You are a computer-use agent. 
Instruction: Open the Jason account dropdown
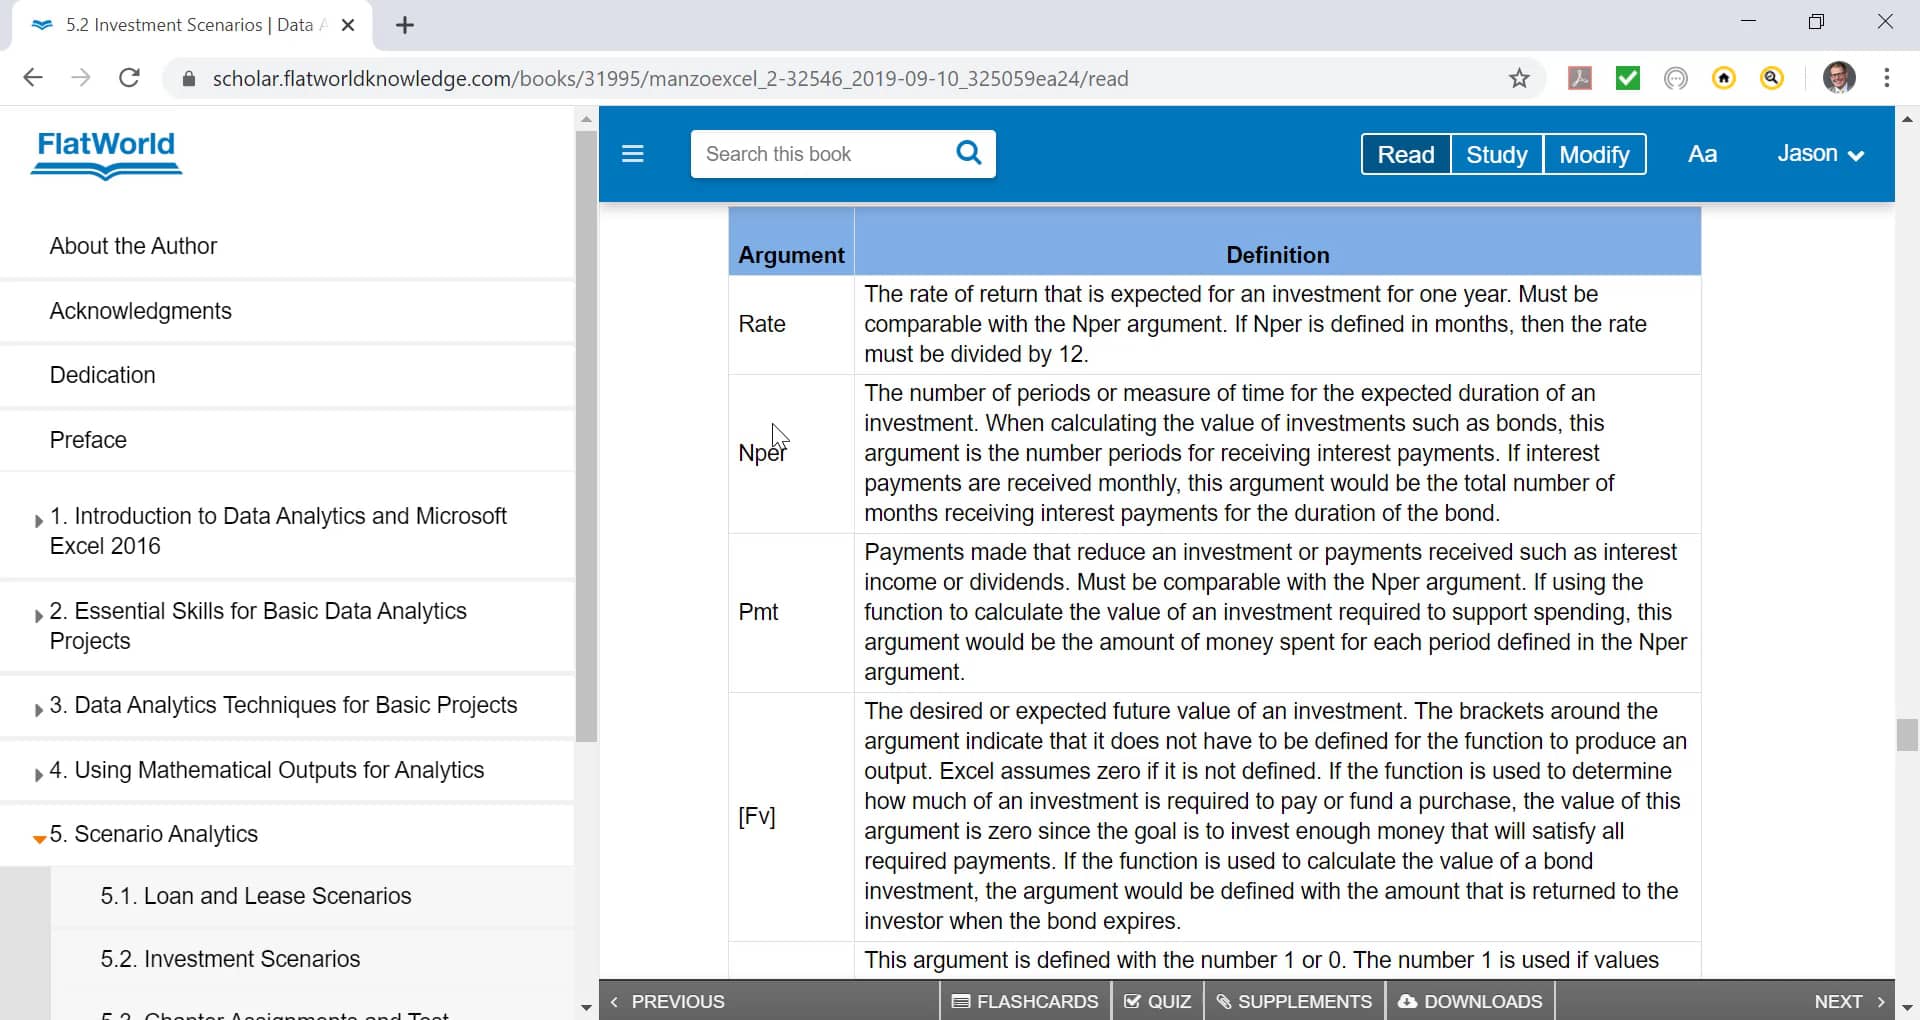(x=1820, y=154)
